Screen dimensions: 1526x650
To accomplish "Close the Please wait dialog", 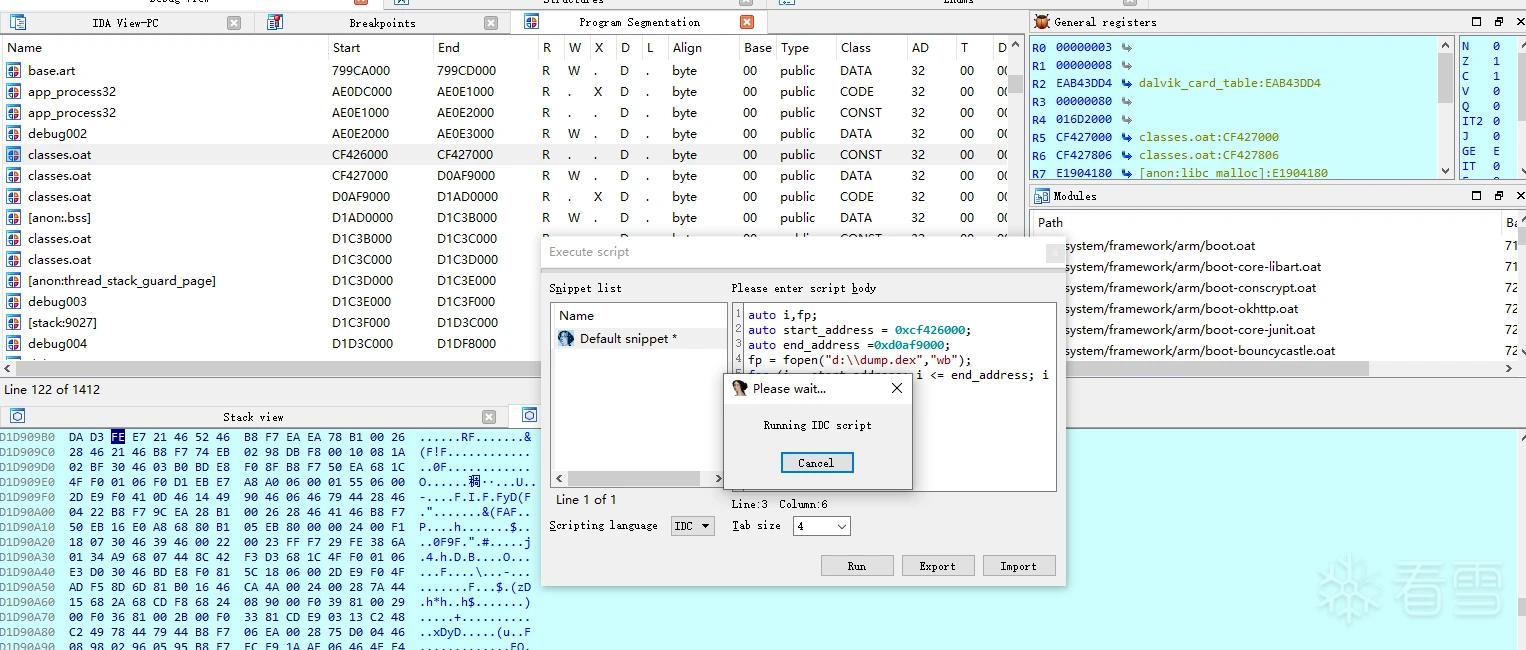I will point(896,388).
